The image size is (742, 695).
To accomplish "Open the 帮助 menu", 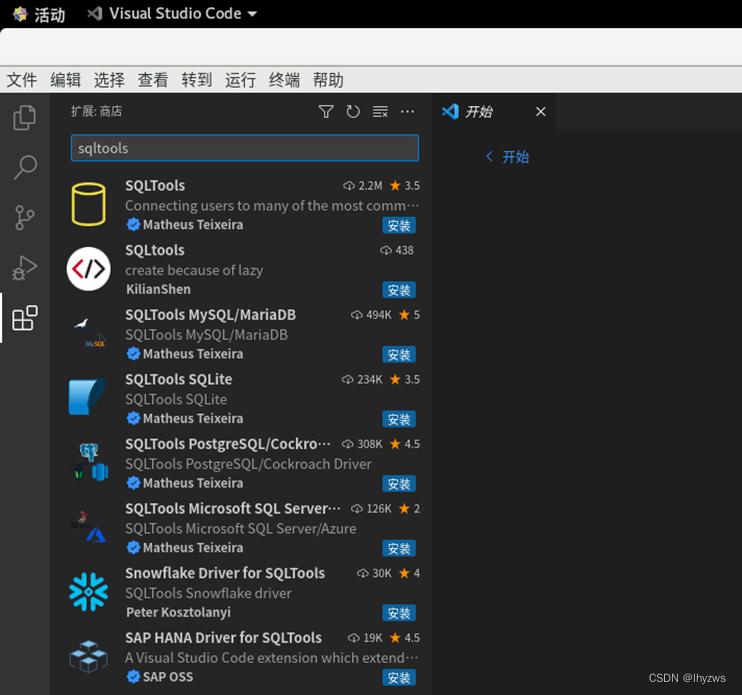I will pos(328,80).
